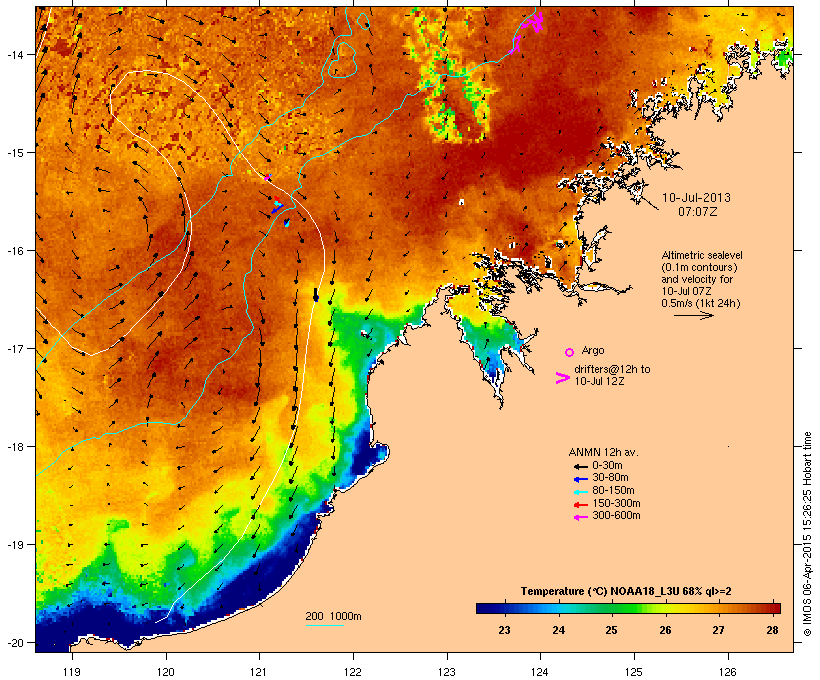Click the 120 longitude axis label
Viewport: 820px width, 680px height.
(166, 672)
